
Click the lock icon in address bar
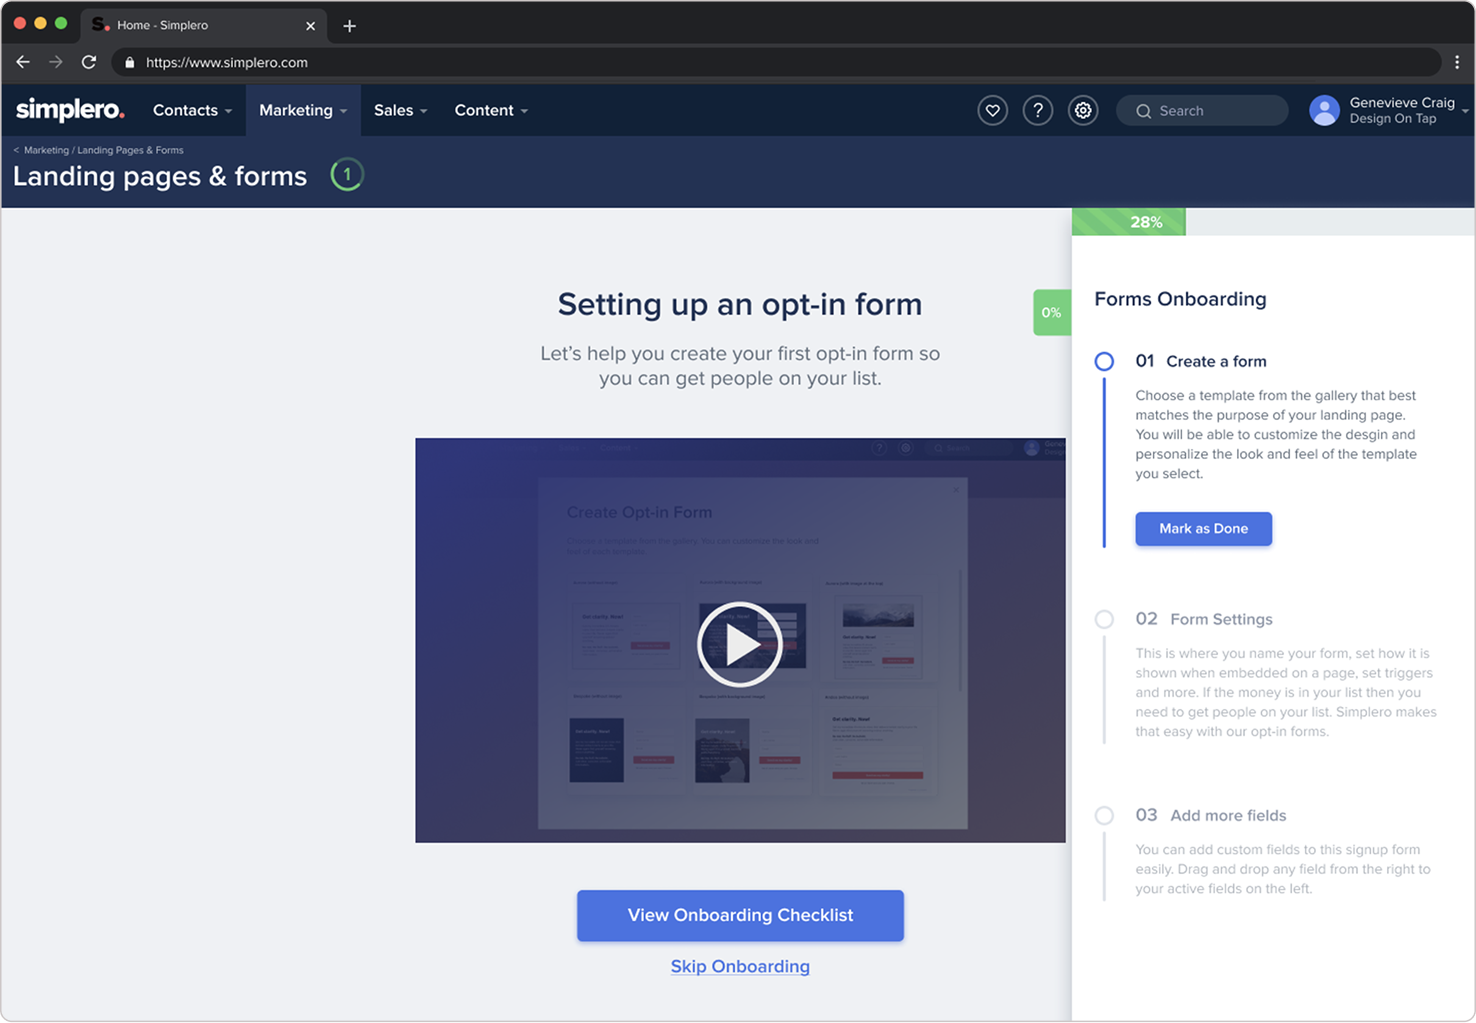tap(129, 63)
